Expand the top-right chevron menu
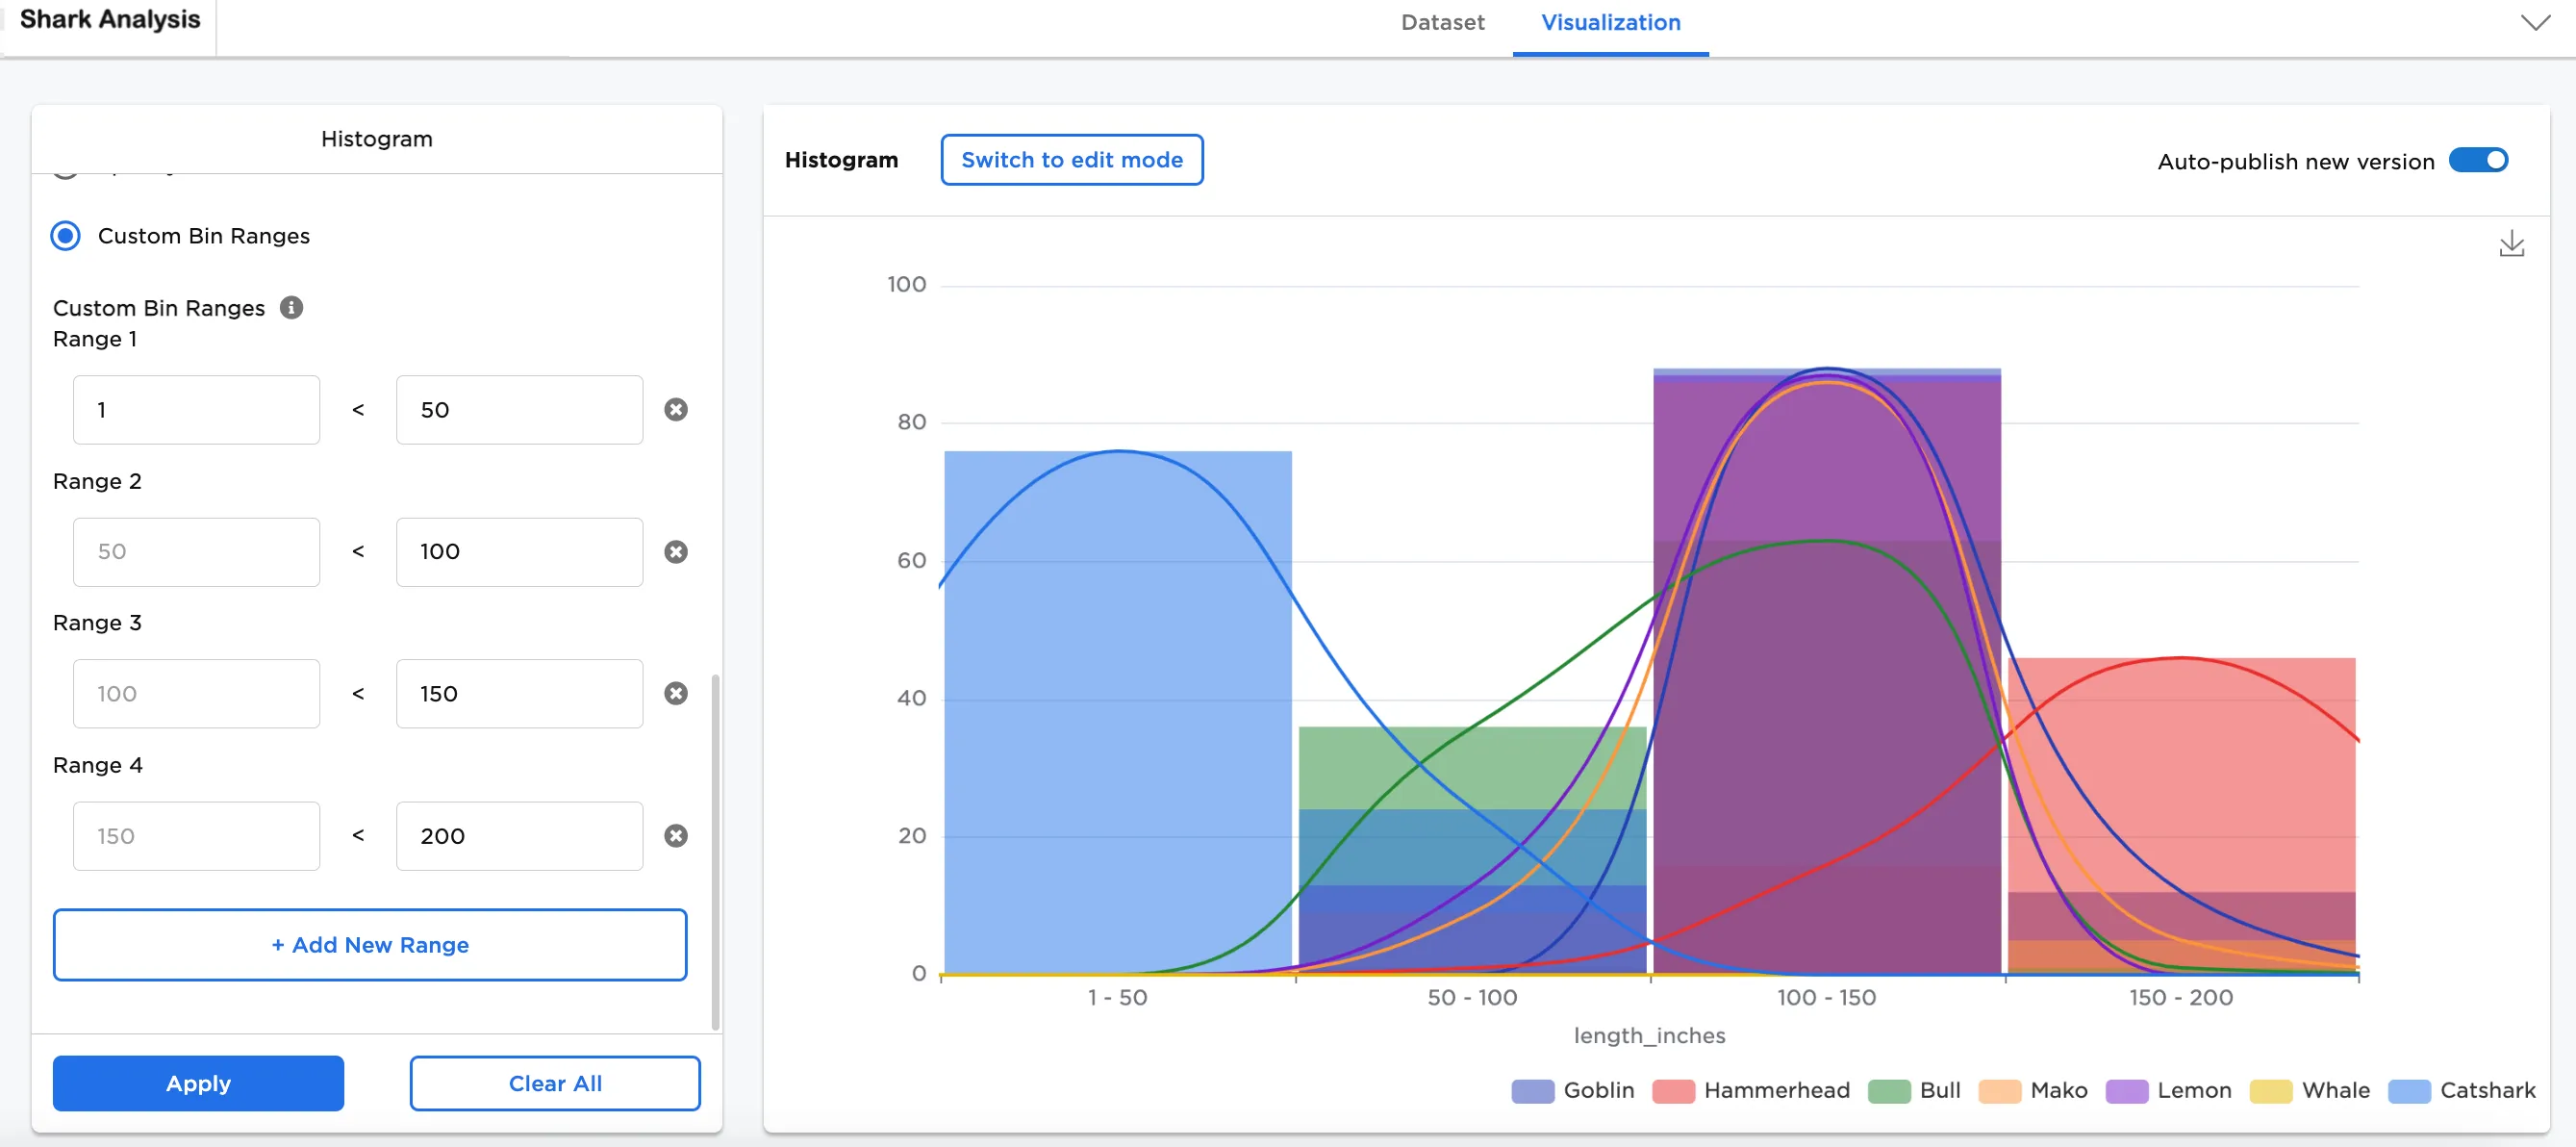The width and height of the screenshot is (2576, 1147). click(x=2535, y=23)
